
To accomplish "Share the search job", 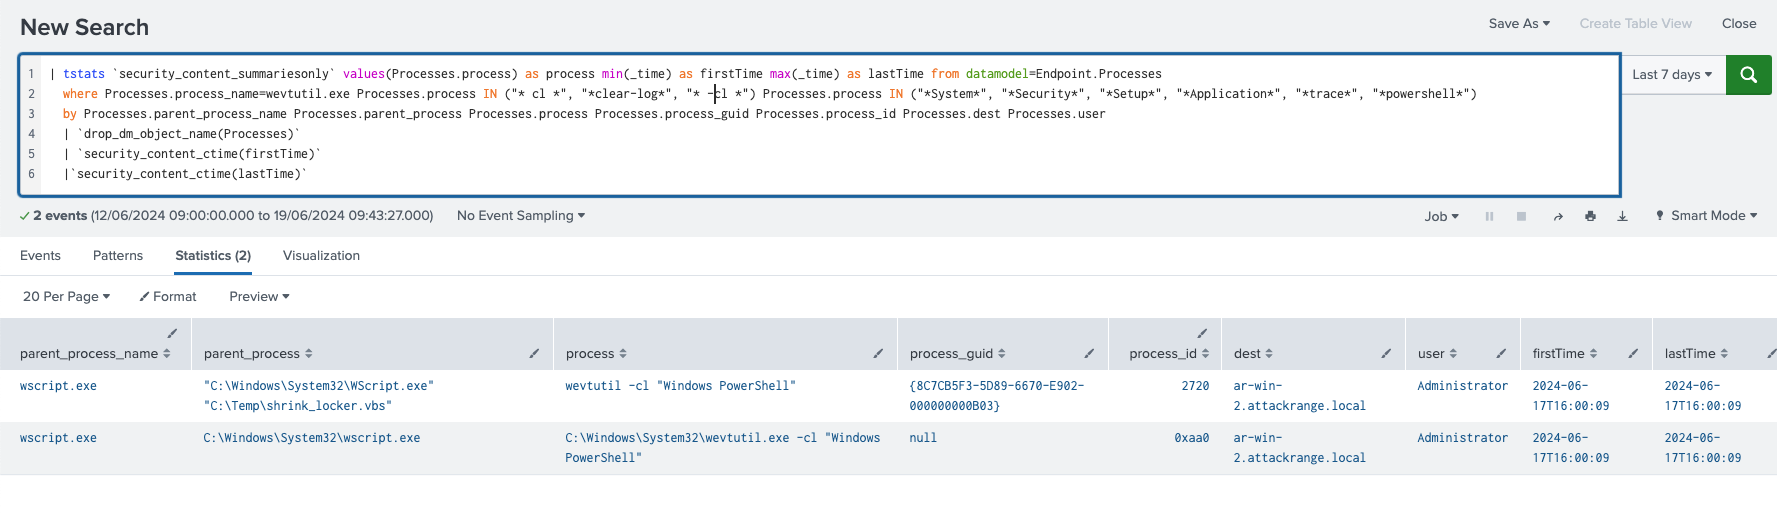I will (x=1558, y=216).
